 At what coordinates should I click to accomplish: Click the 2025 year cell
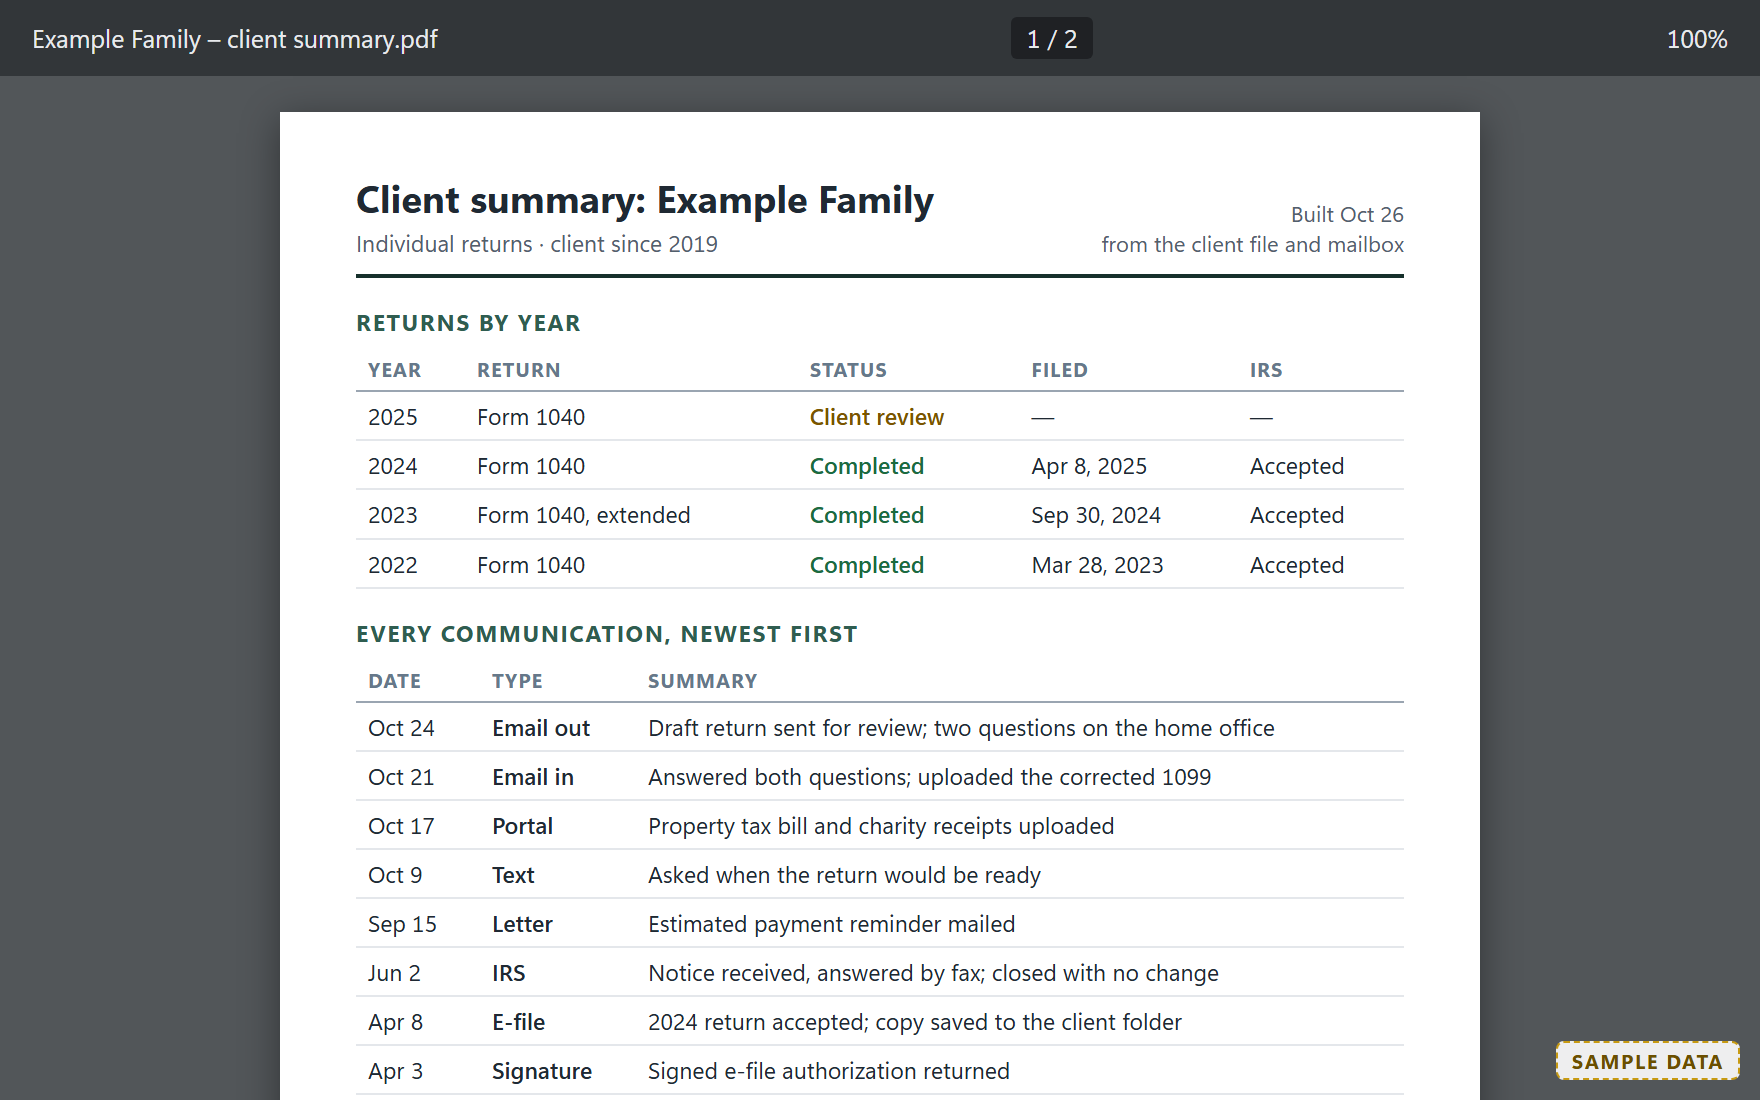click(393, 417)
